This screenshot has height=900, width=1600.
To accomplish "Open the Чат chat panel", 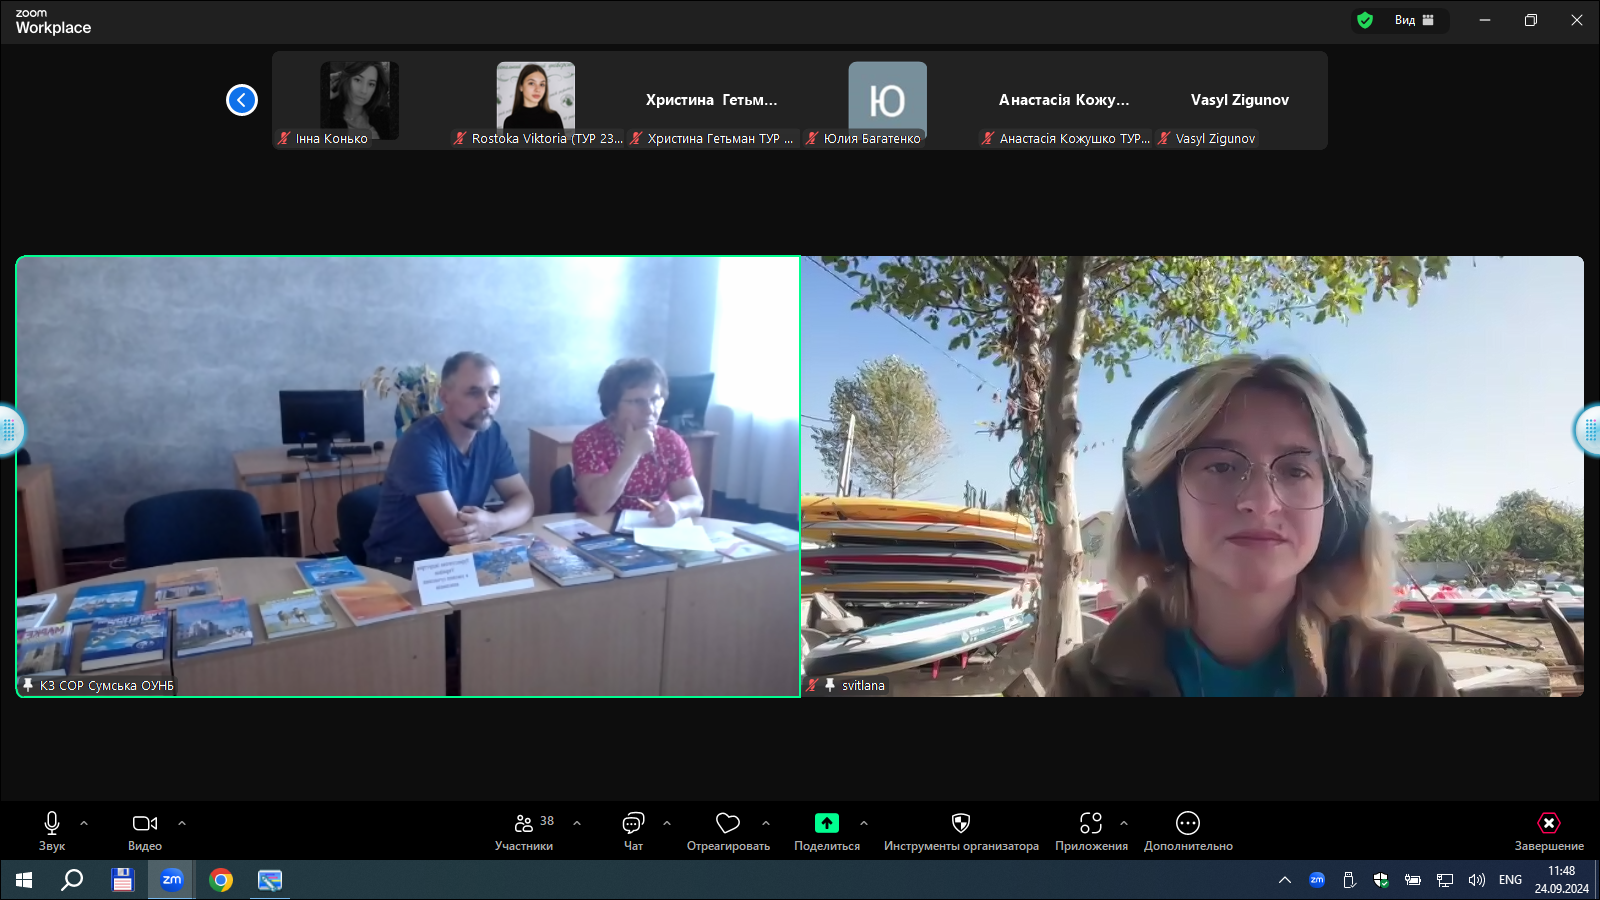I will pyautogui.click(x=633, y=830).
